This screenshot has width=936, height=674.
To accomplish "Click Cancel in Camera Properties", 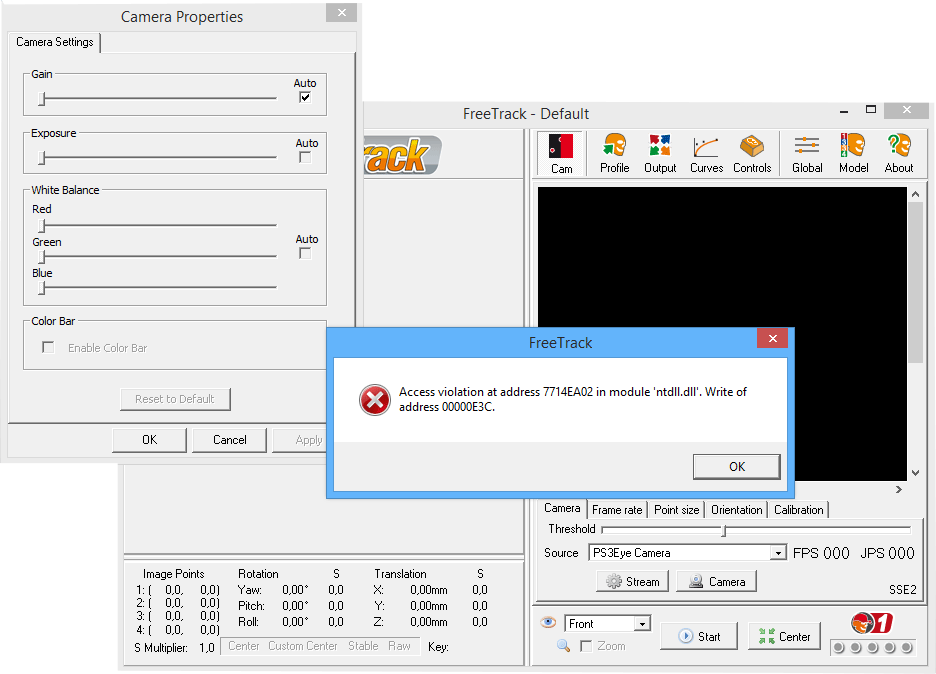I will 229,440.
